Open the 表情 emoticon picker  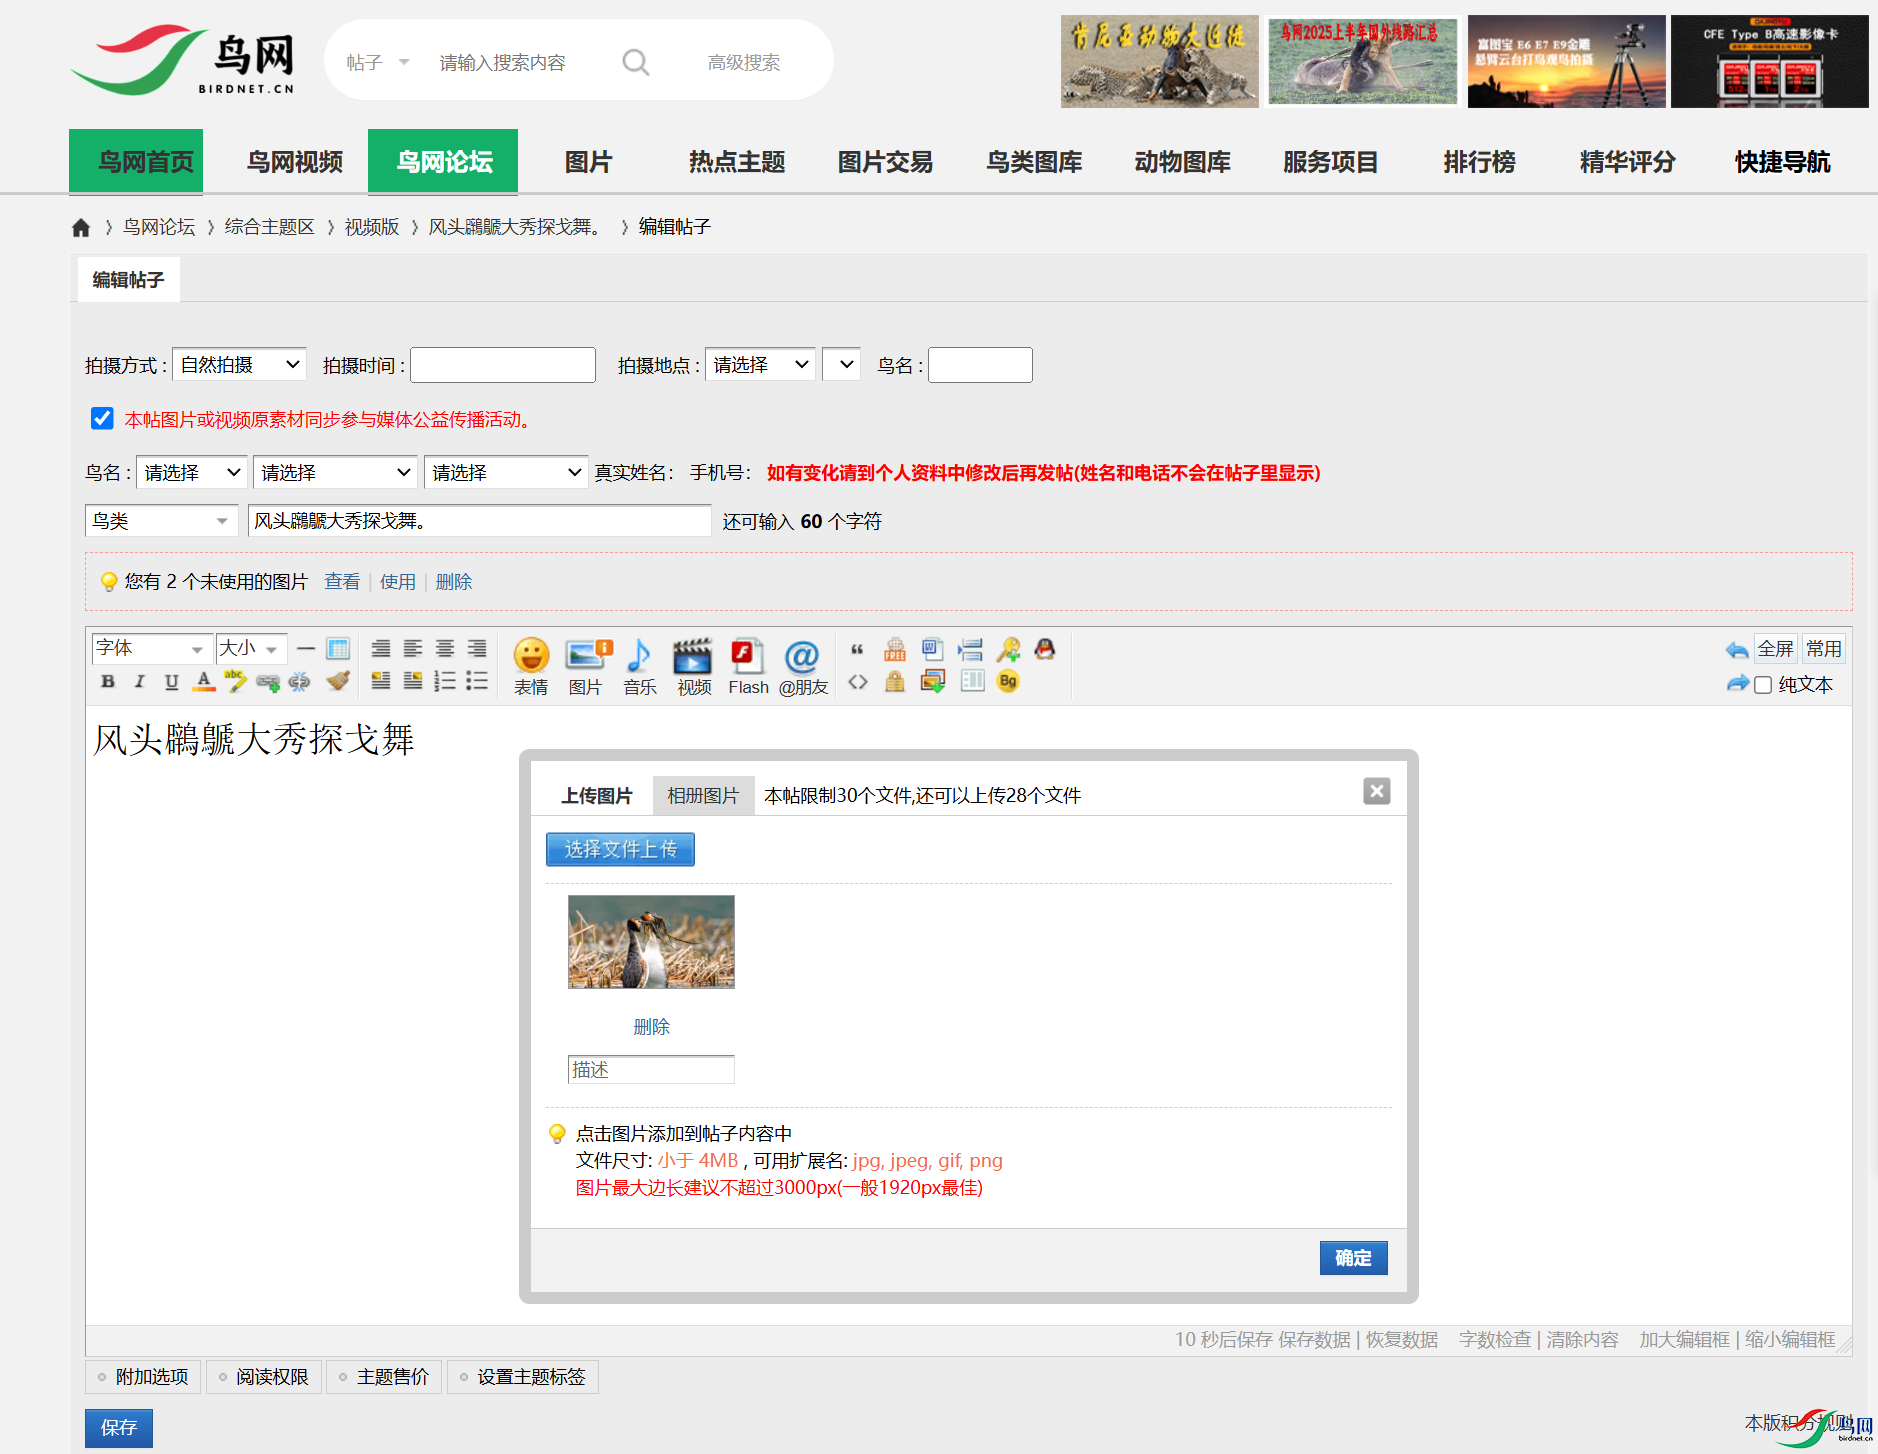(x=531, y=667)
